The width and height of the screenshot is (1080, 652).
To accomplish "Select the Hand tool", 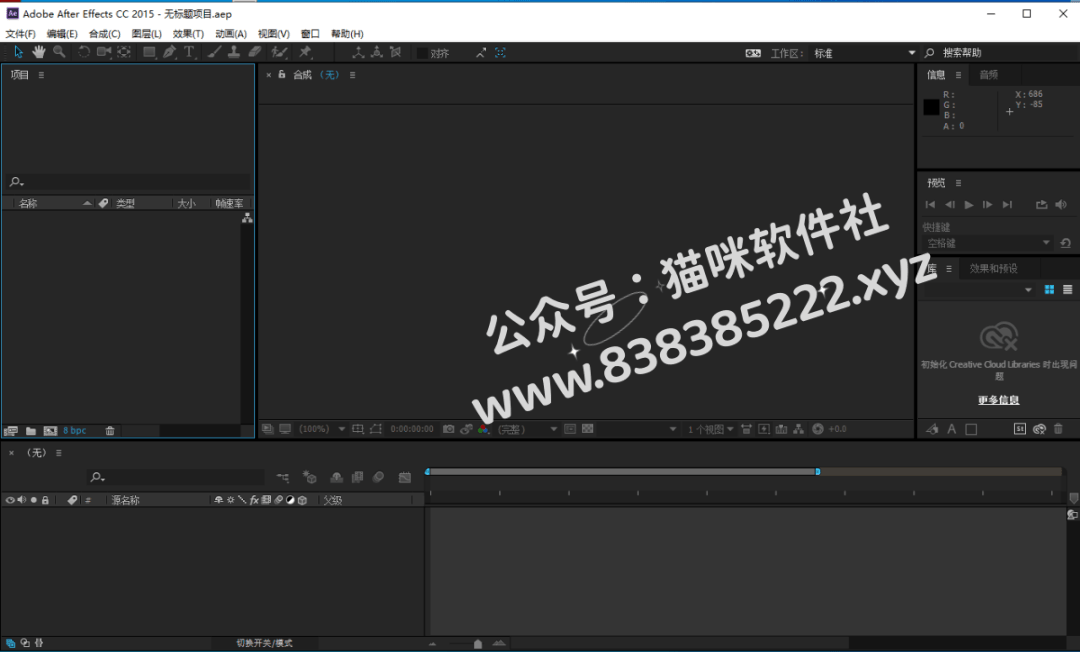I will coord(39,52).
